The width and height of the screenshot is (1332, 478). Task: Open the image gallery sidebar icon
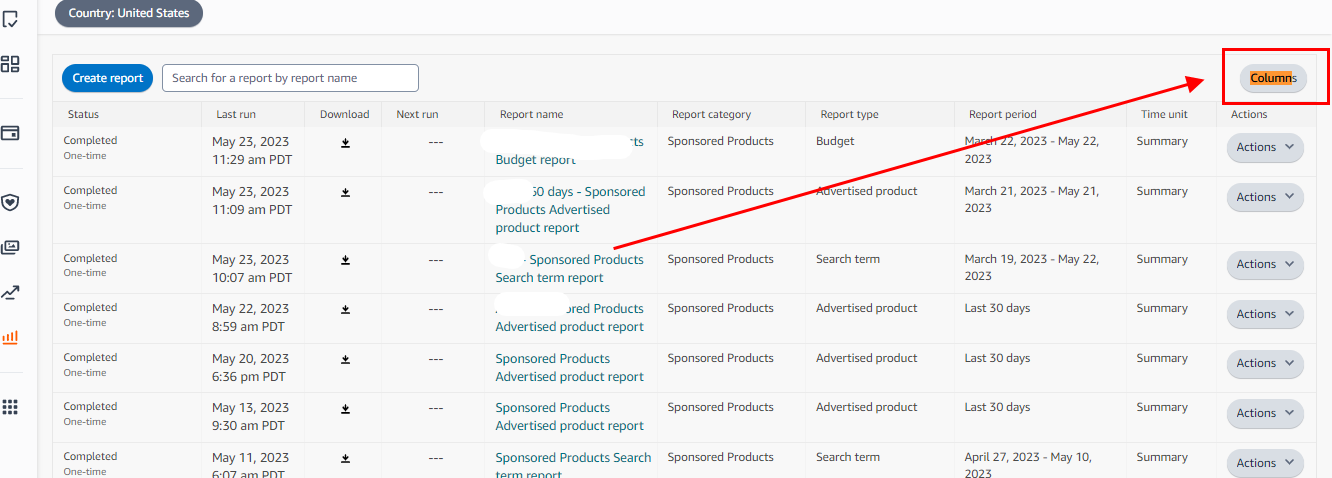pos(11,247)
